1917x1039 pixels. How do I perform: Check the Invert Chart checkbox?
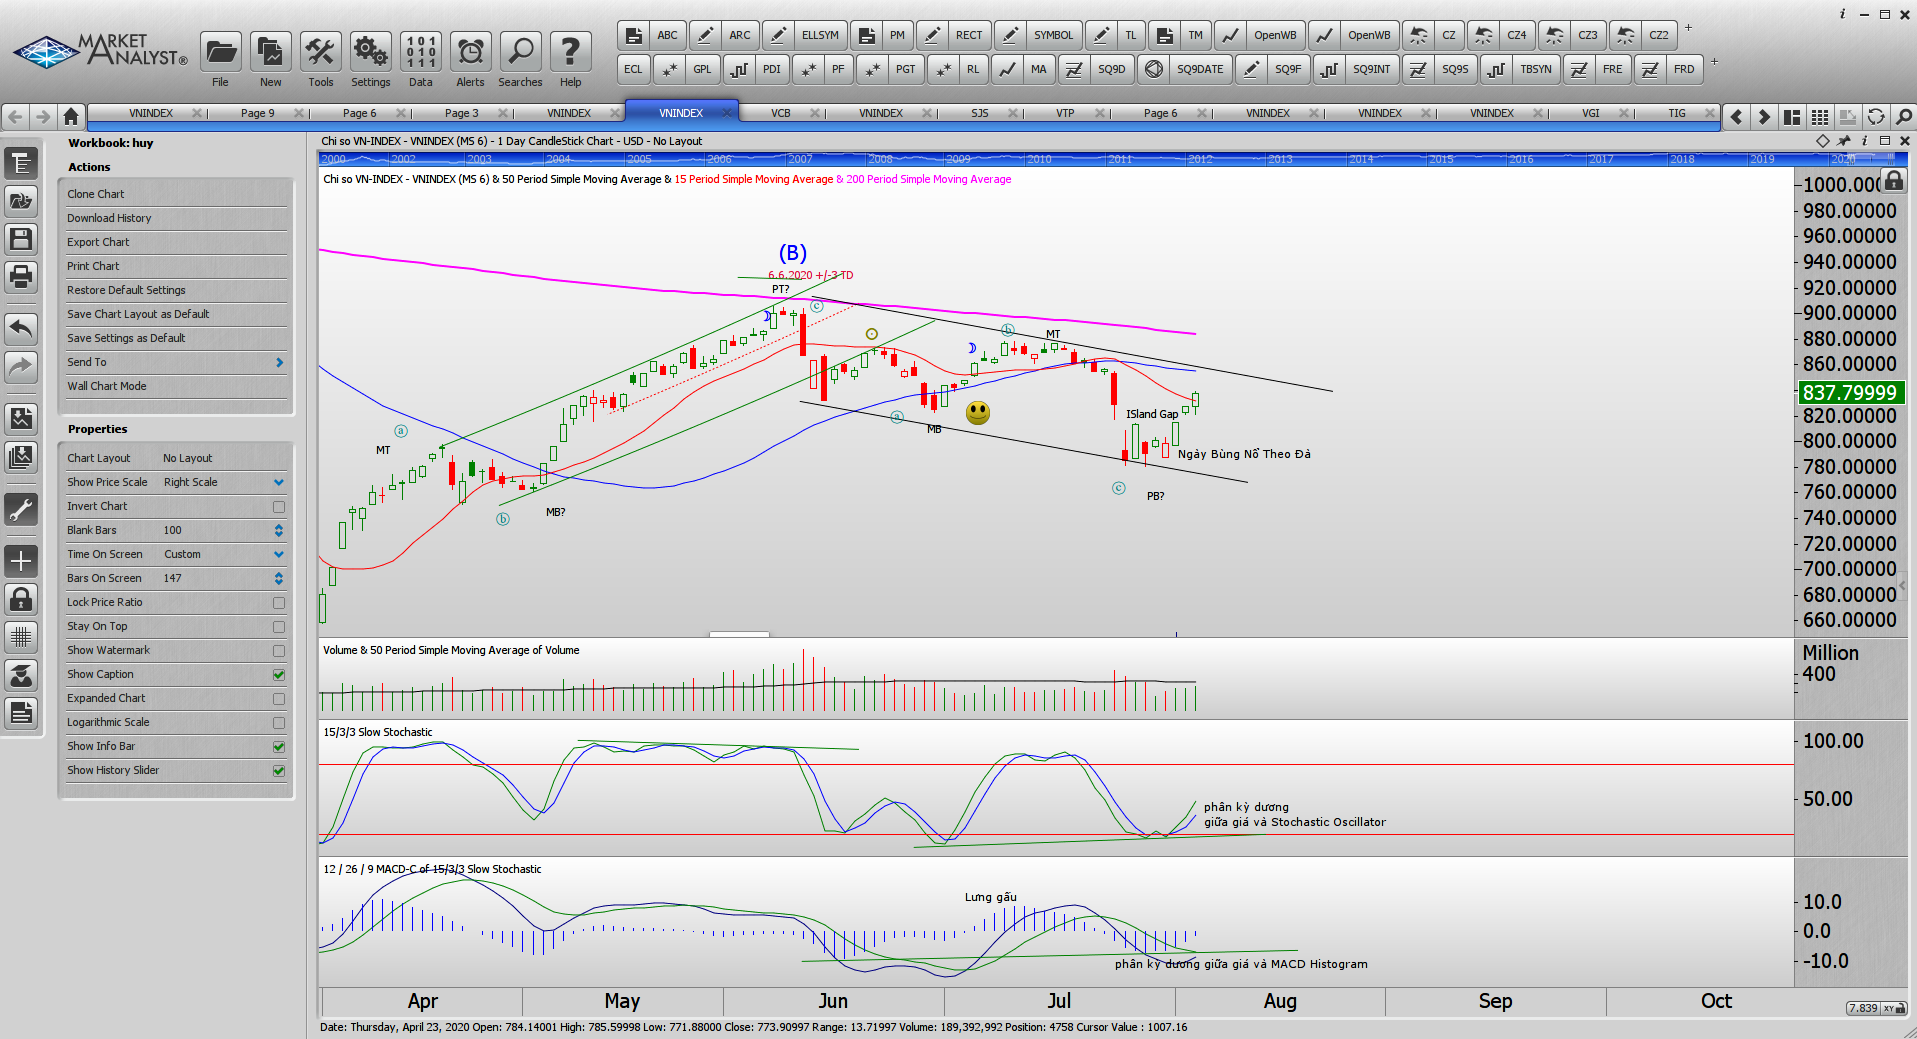279,507
